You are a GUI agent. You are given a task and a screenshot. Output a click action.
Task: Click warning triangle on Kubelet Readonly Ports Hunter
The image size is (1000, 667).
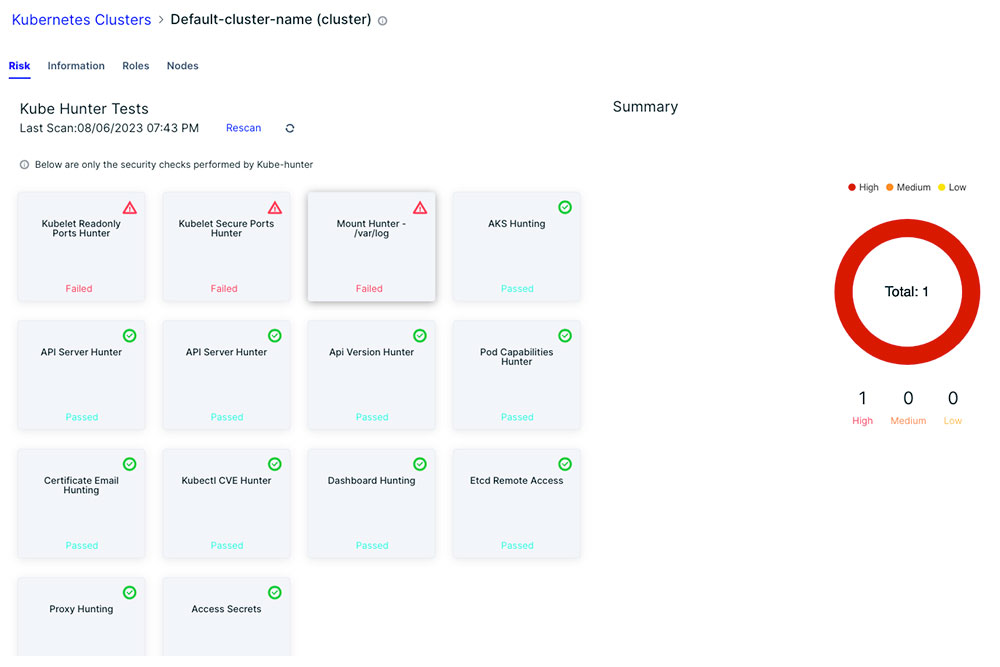click(129, 208)
